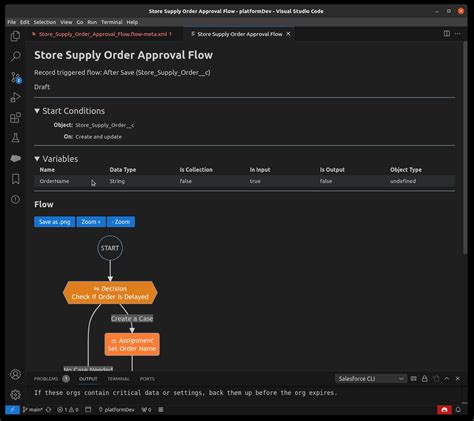Click the String data type cell

click(117, 181)
